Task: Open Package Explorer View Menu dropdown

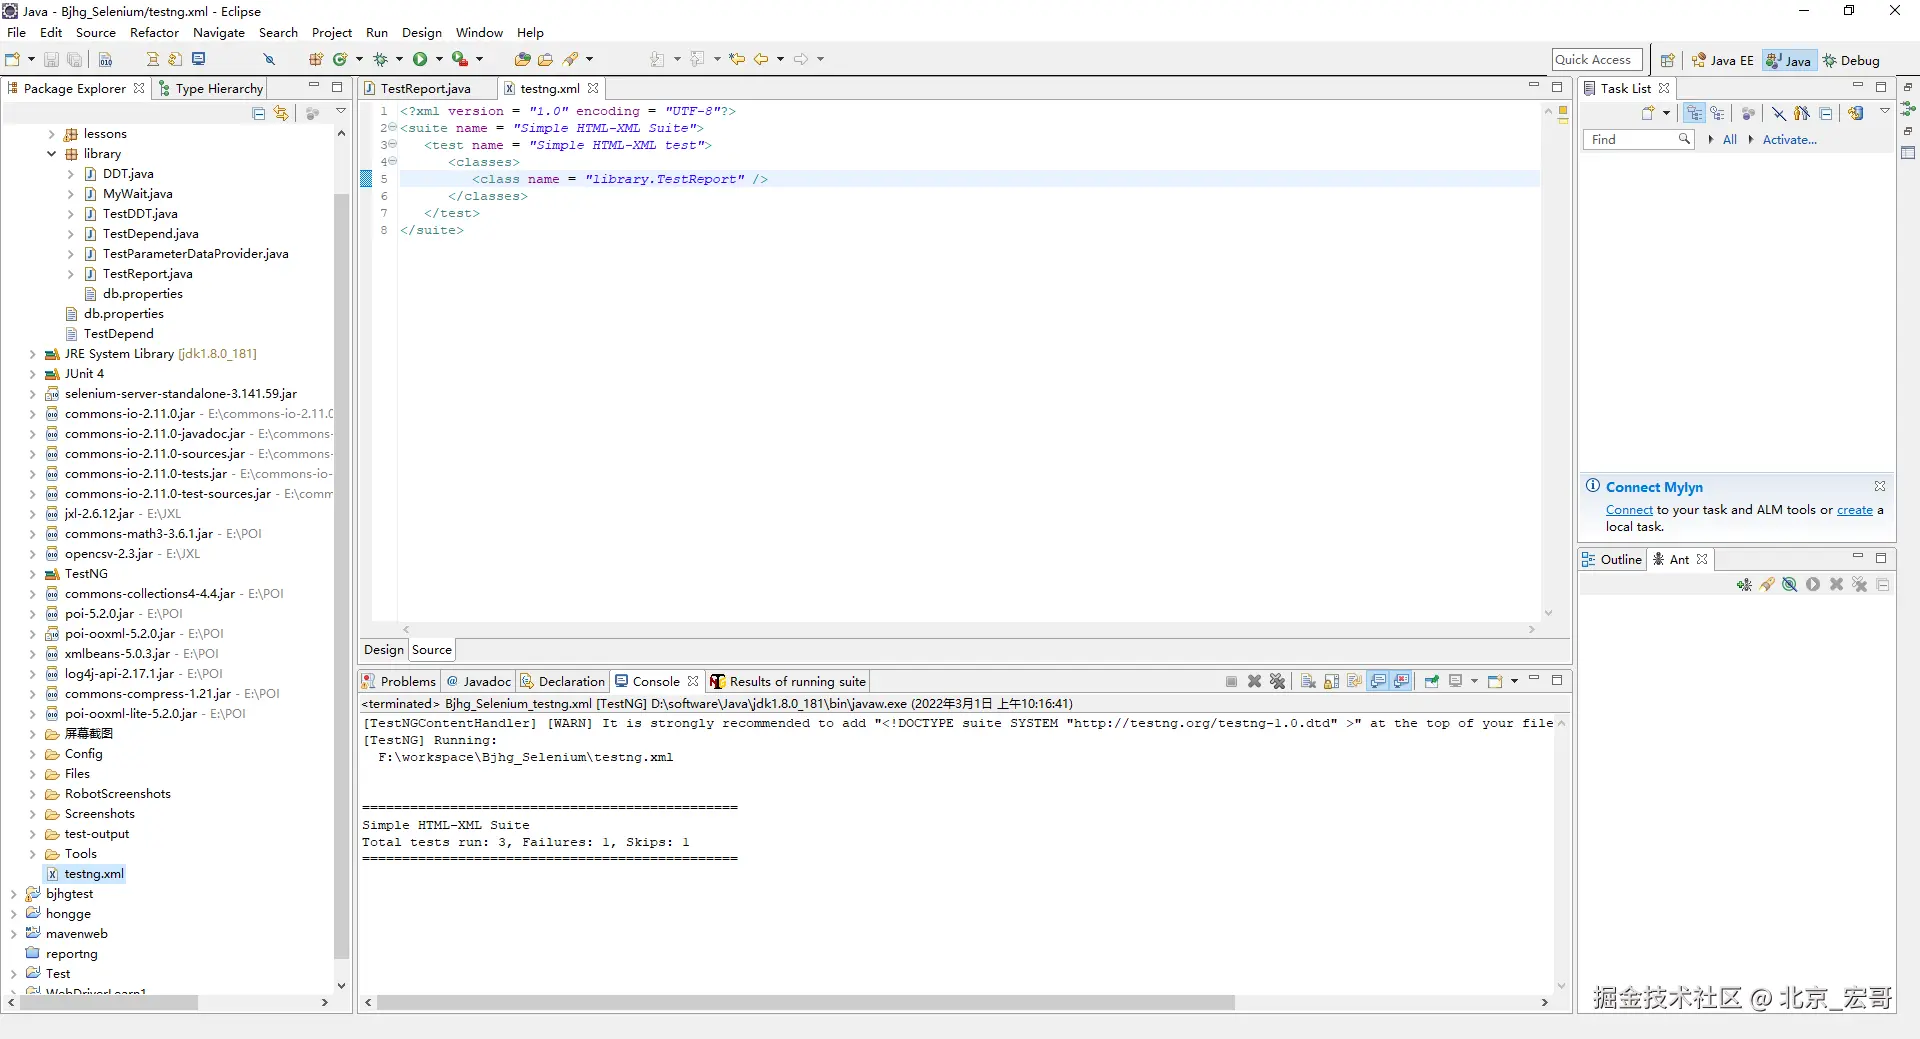Action: [341, 112]
